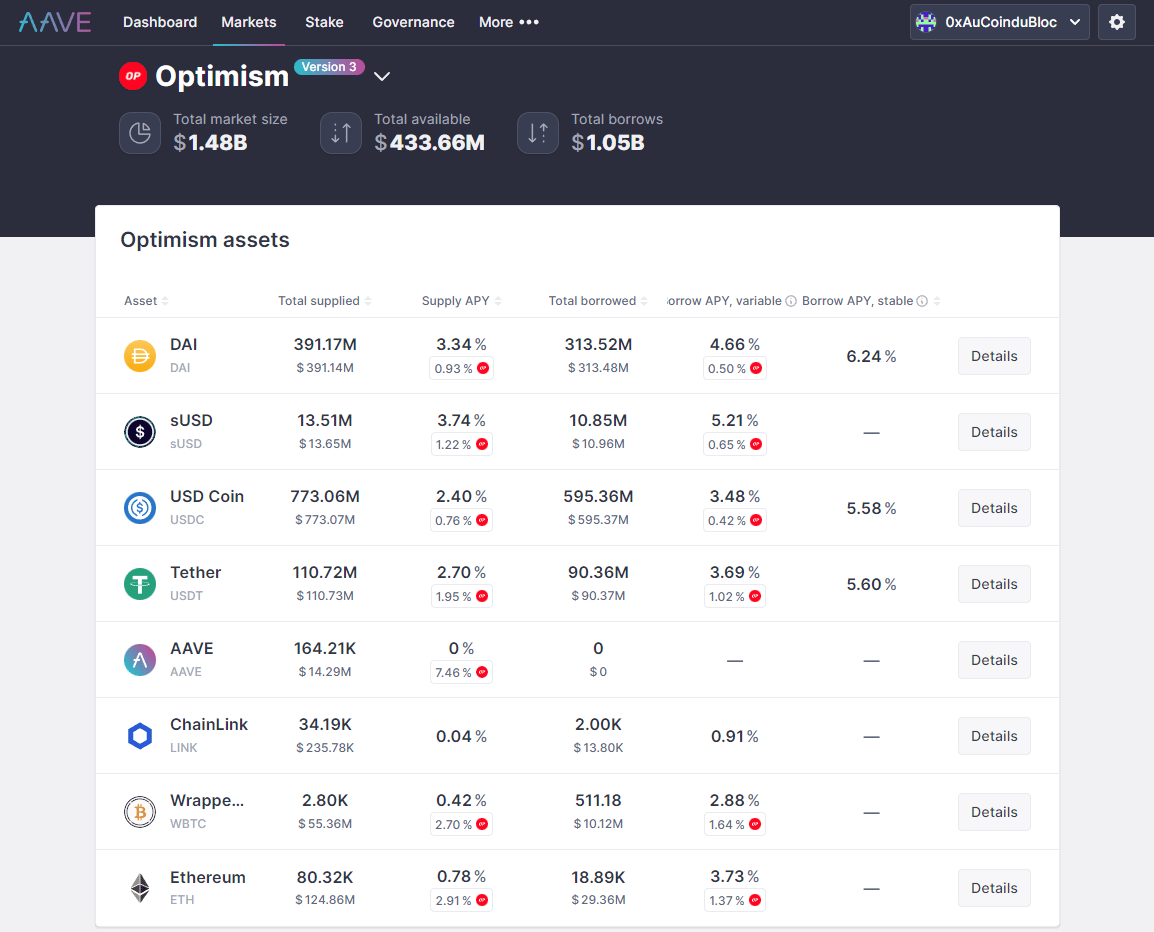The image size is (1154, 932).
Task: Switch to the Markets tab
Action: 248,21
